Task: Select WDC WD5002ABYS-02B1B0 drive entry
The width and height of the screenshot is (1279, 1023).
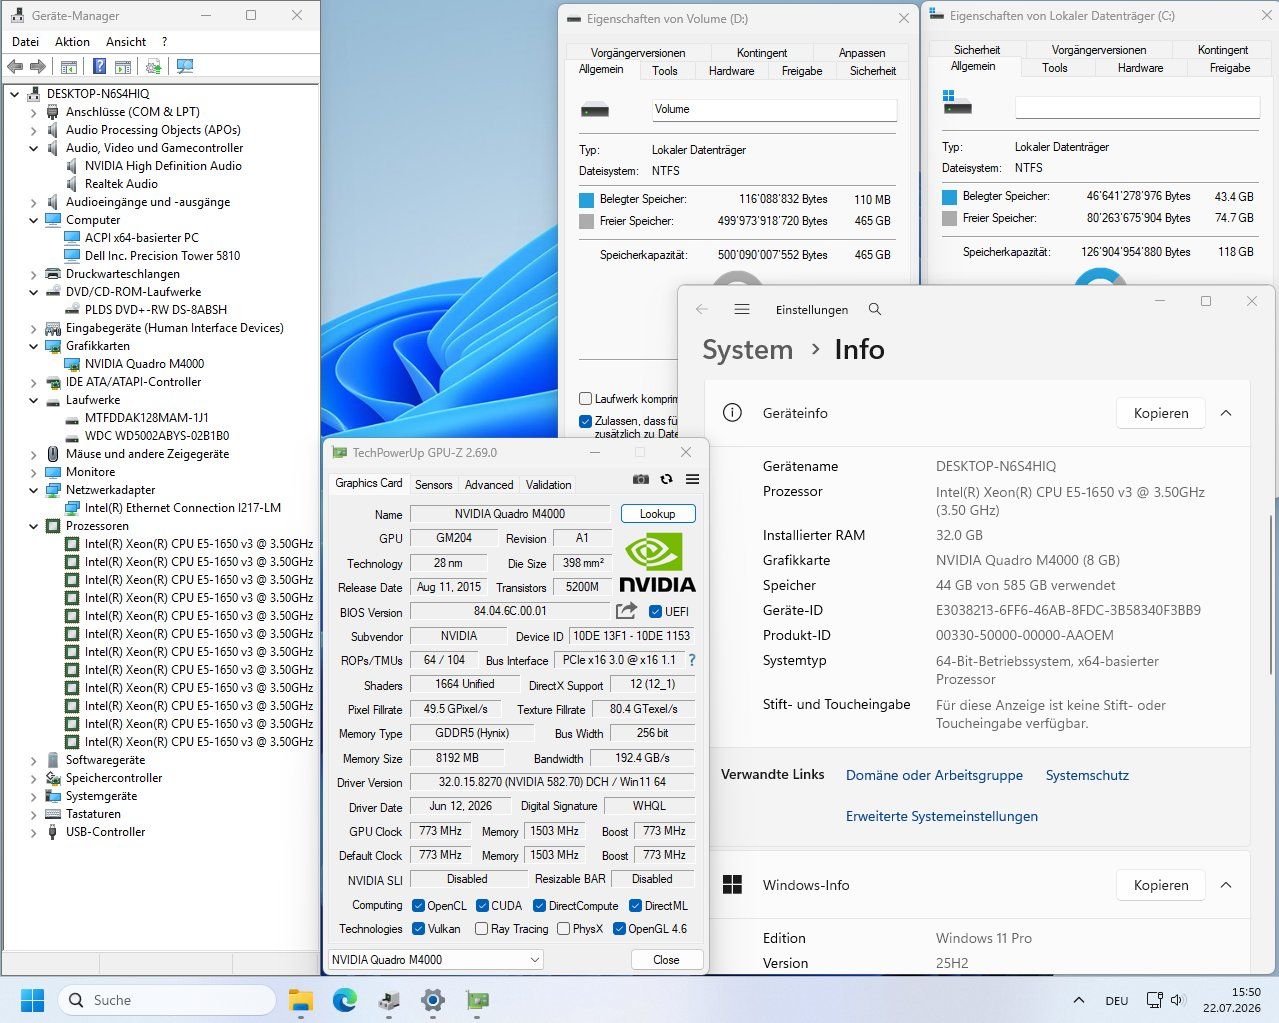Action: click(x=157, y=436)
